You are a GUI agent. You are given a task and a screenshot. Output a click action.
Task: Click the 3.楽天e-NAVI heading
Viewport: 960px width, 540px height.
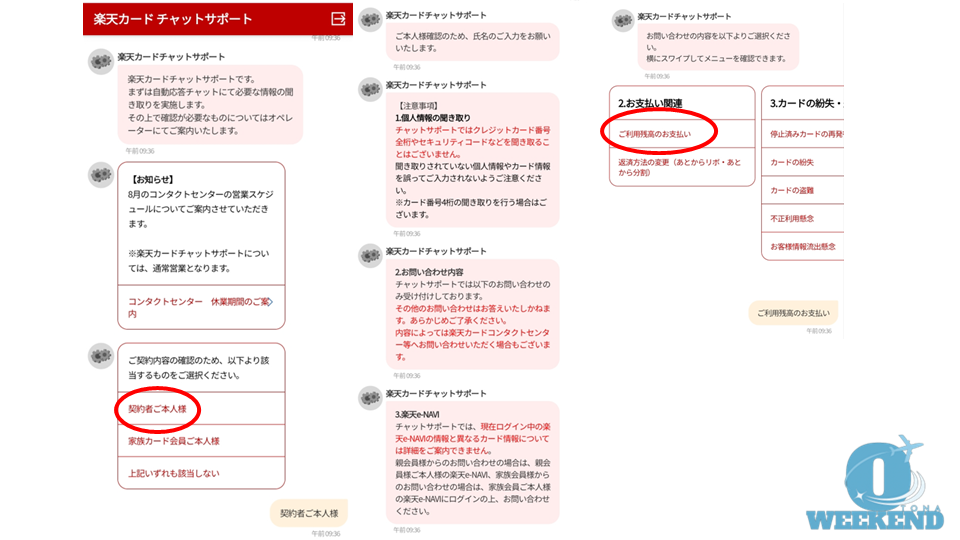coord(416,414)
